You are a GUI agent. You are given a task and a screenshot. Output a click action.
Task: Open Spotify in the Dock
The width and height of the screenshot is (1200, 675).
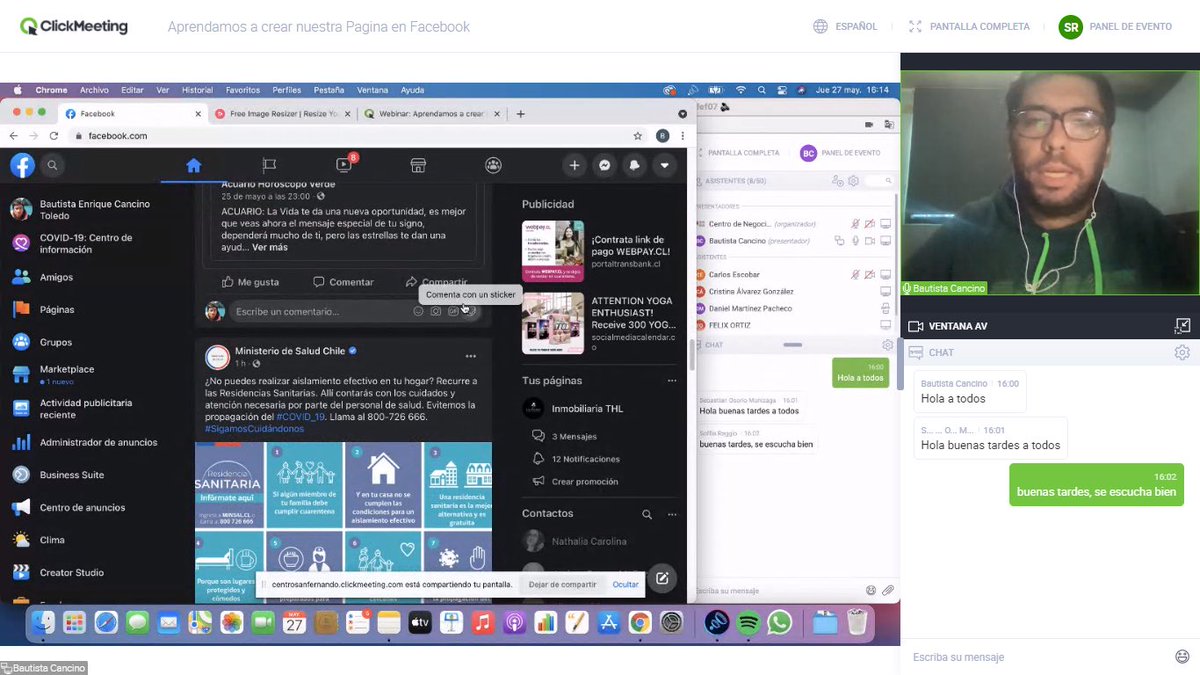tap(748, 623)
